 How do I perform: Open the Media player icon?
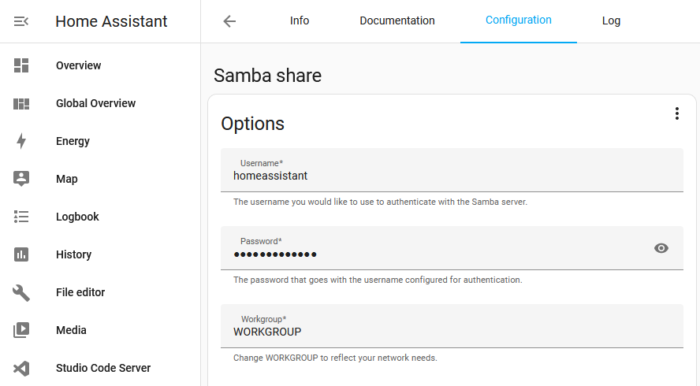[x=21, y=330]
